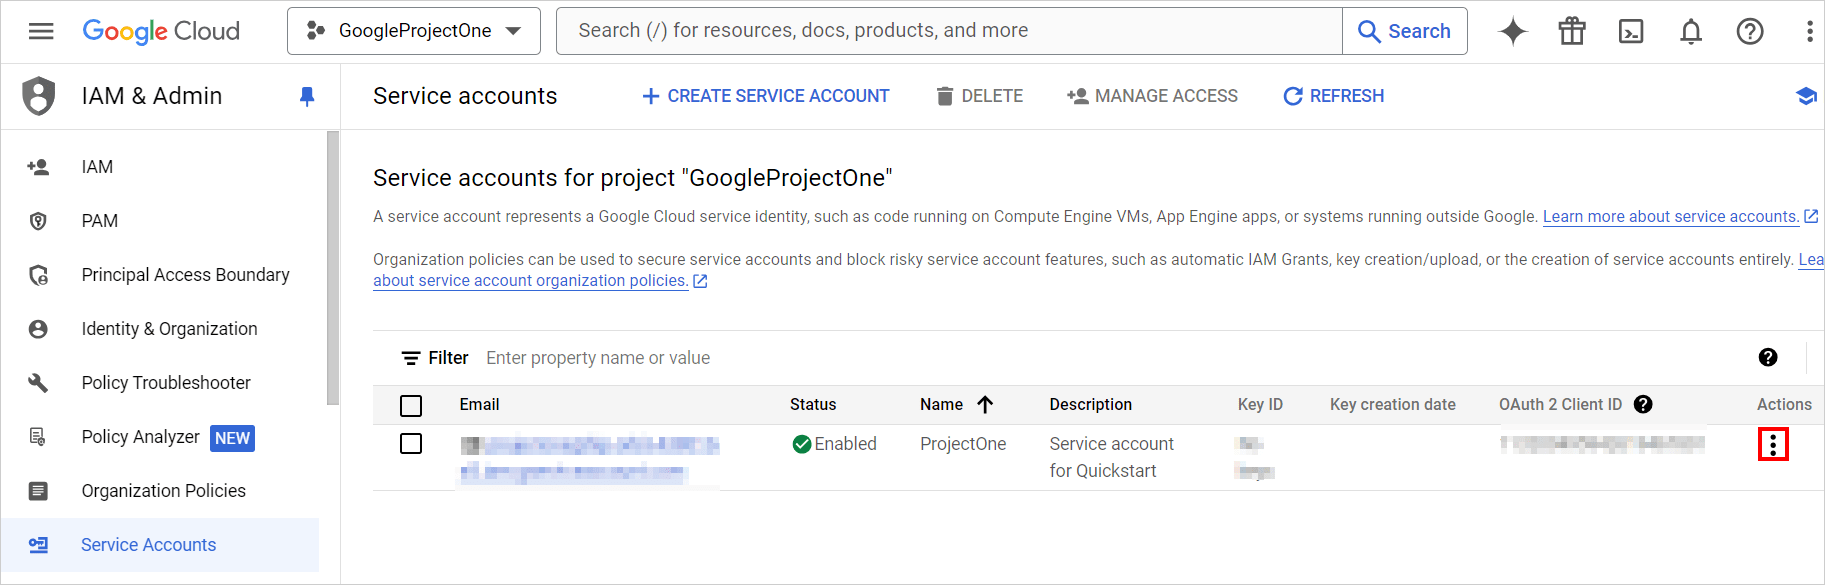This screenshot has height=585, width=1825.
Task: Open Policy Troubleshooter
Action: [x=166, y=383]
